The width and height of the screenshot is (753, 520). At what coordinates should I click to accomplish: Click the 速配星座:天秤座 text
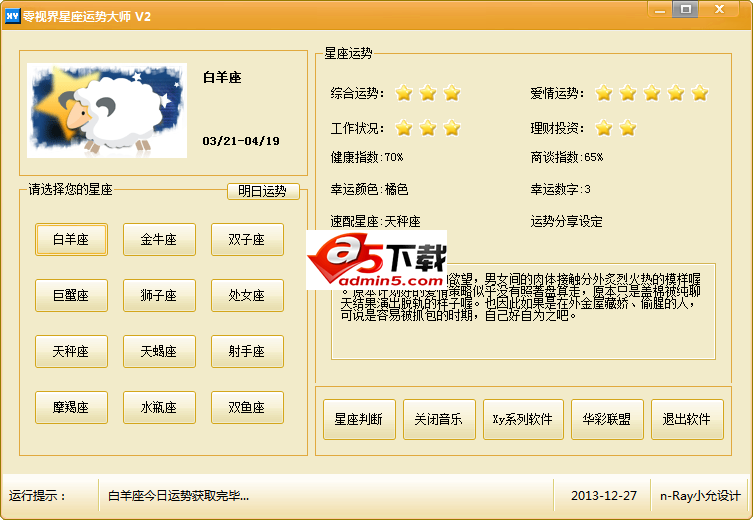(x=375, y=221)
